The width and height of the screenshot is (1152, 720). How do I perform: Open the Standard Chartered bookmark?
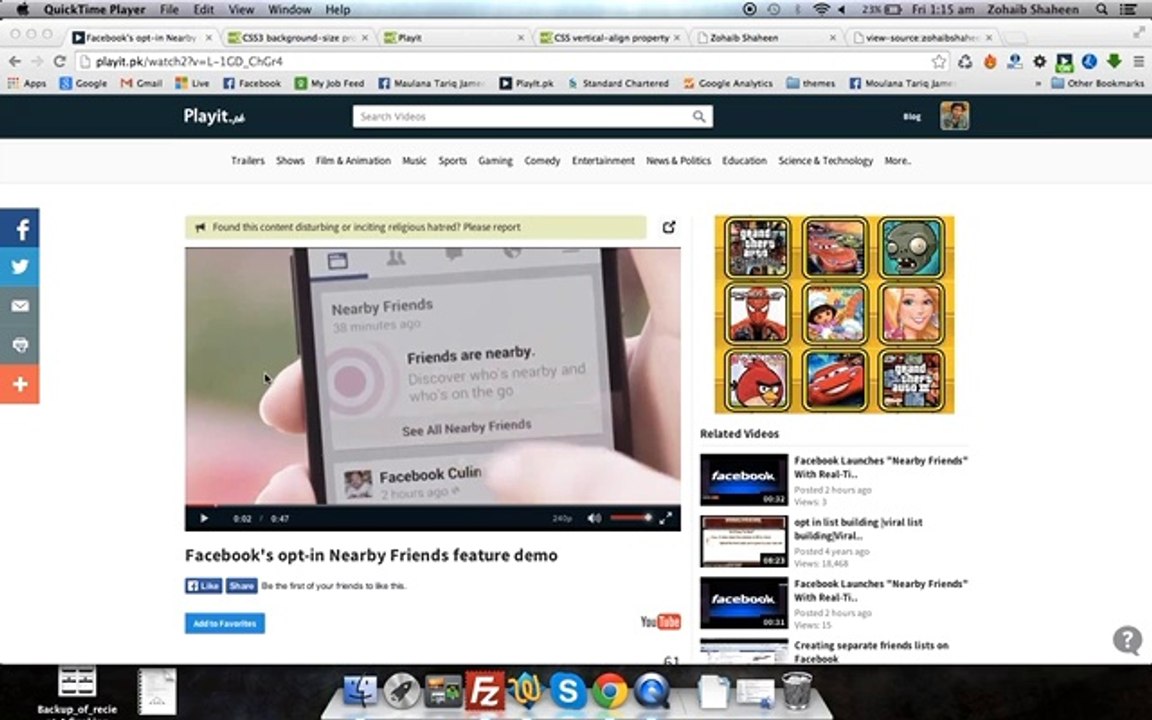point(618,83)
